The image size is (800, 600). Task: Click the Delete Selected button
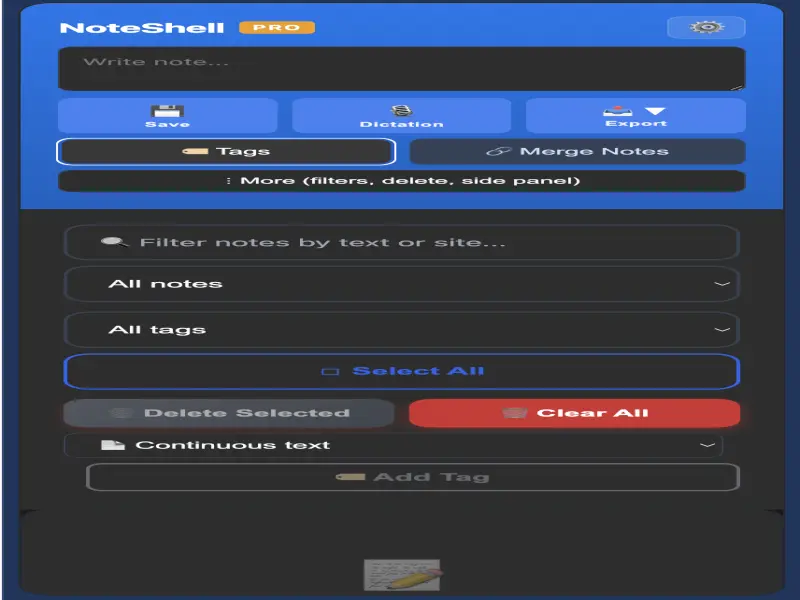pyautogui.click(x=229, y=413)
